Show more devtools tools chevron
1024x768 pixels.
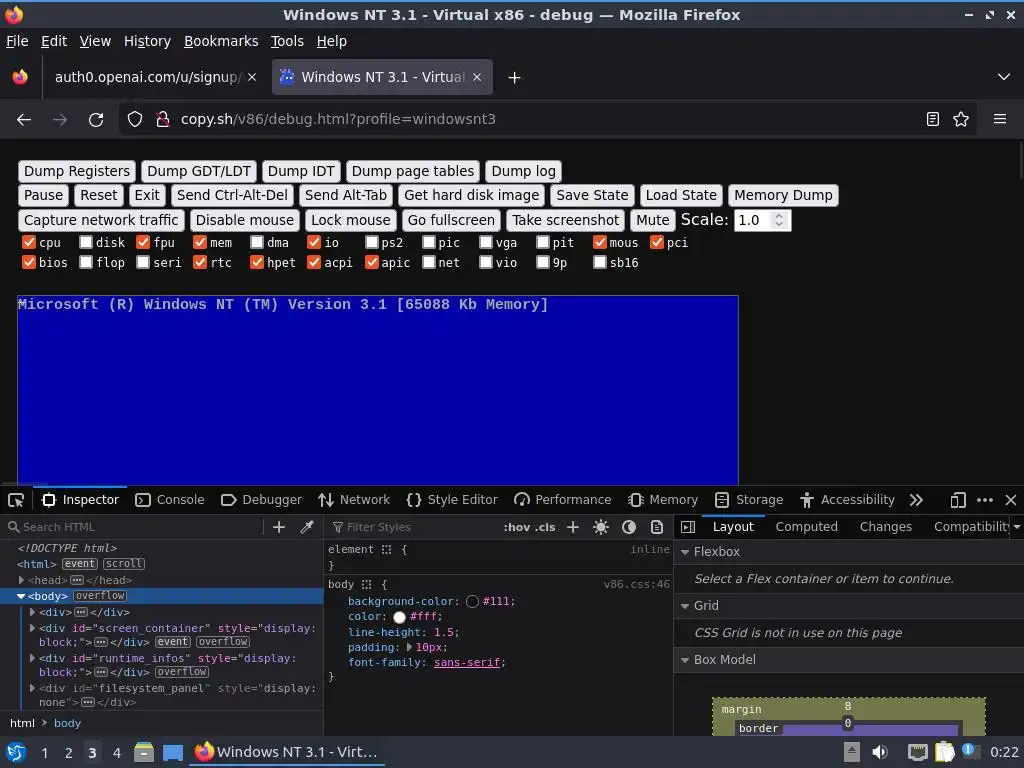pos(916,500)
